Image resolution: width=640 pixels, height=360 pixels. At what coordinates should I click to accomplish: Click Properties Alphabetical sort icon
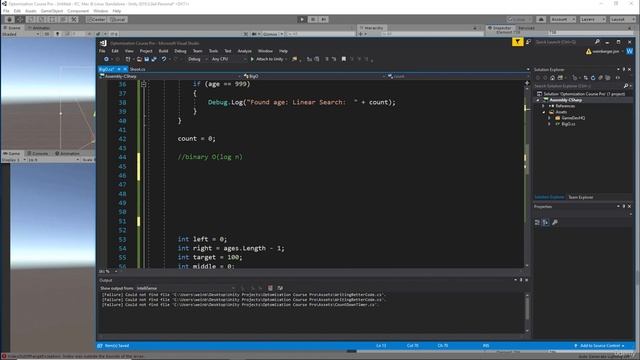click(546, 222)
